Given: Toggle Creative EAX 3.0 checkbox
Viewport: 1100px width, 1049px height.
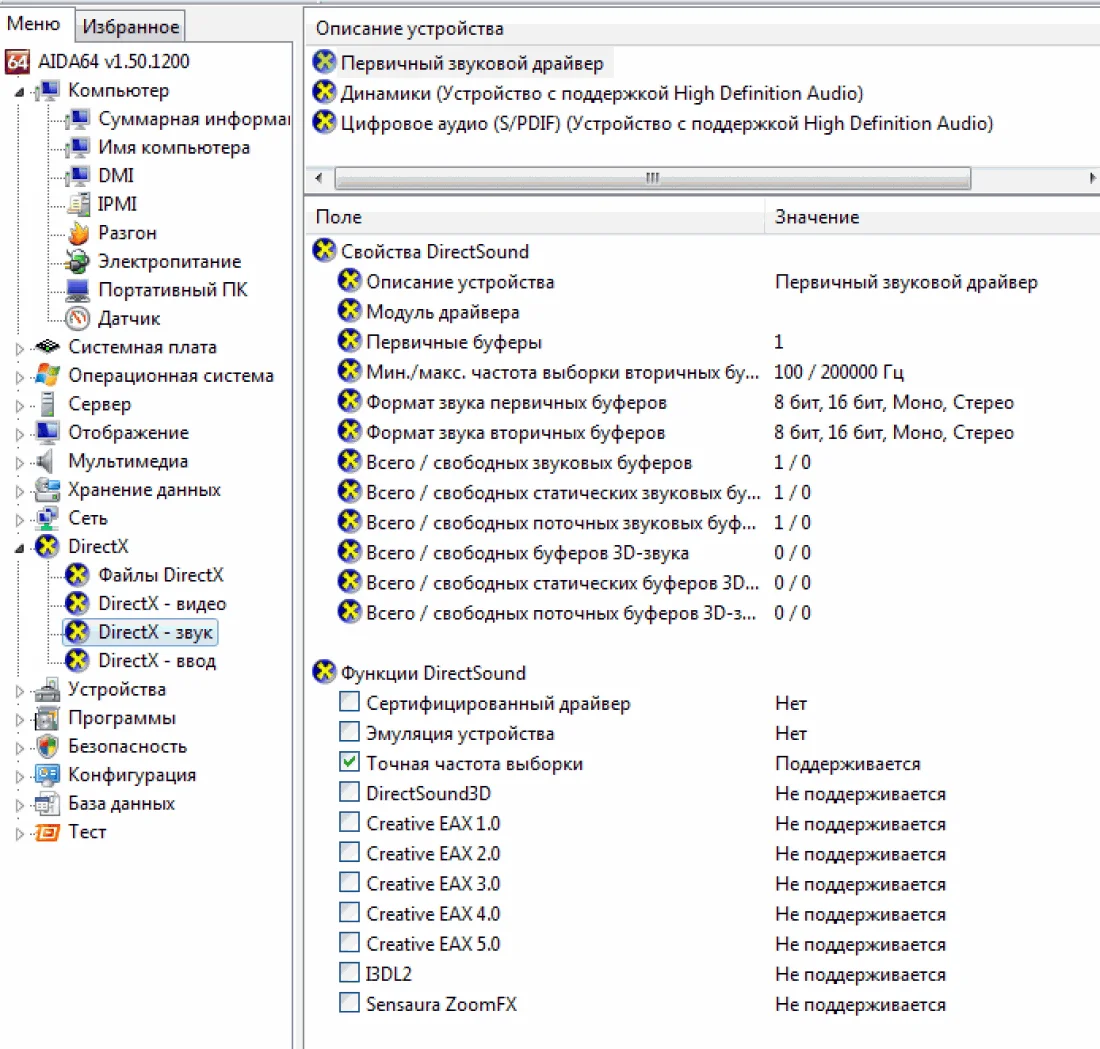Looking at the screenshot, I should 349,883.
